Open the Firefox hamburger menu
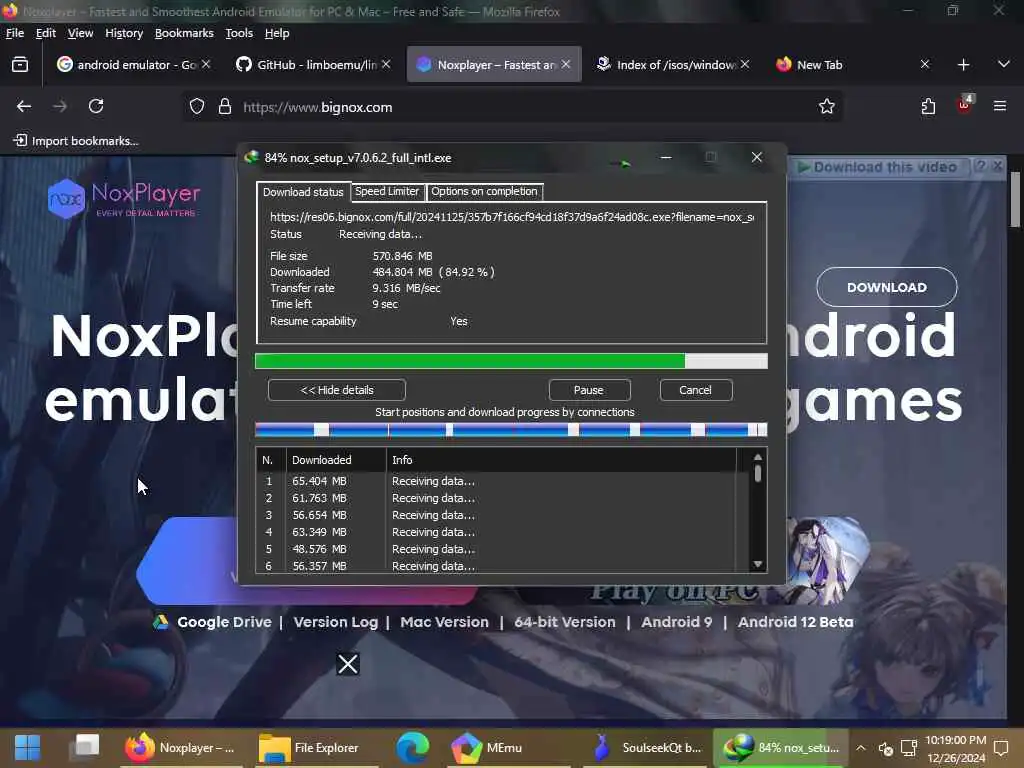Viewport: 1024px width, 768px height. click(x=1000, y=106)
